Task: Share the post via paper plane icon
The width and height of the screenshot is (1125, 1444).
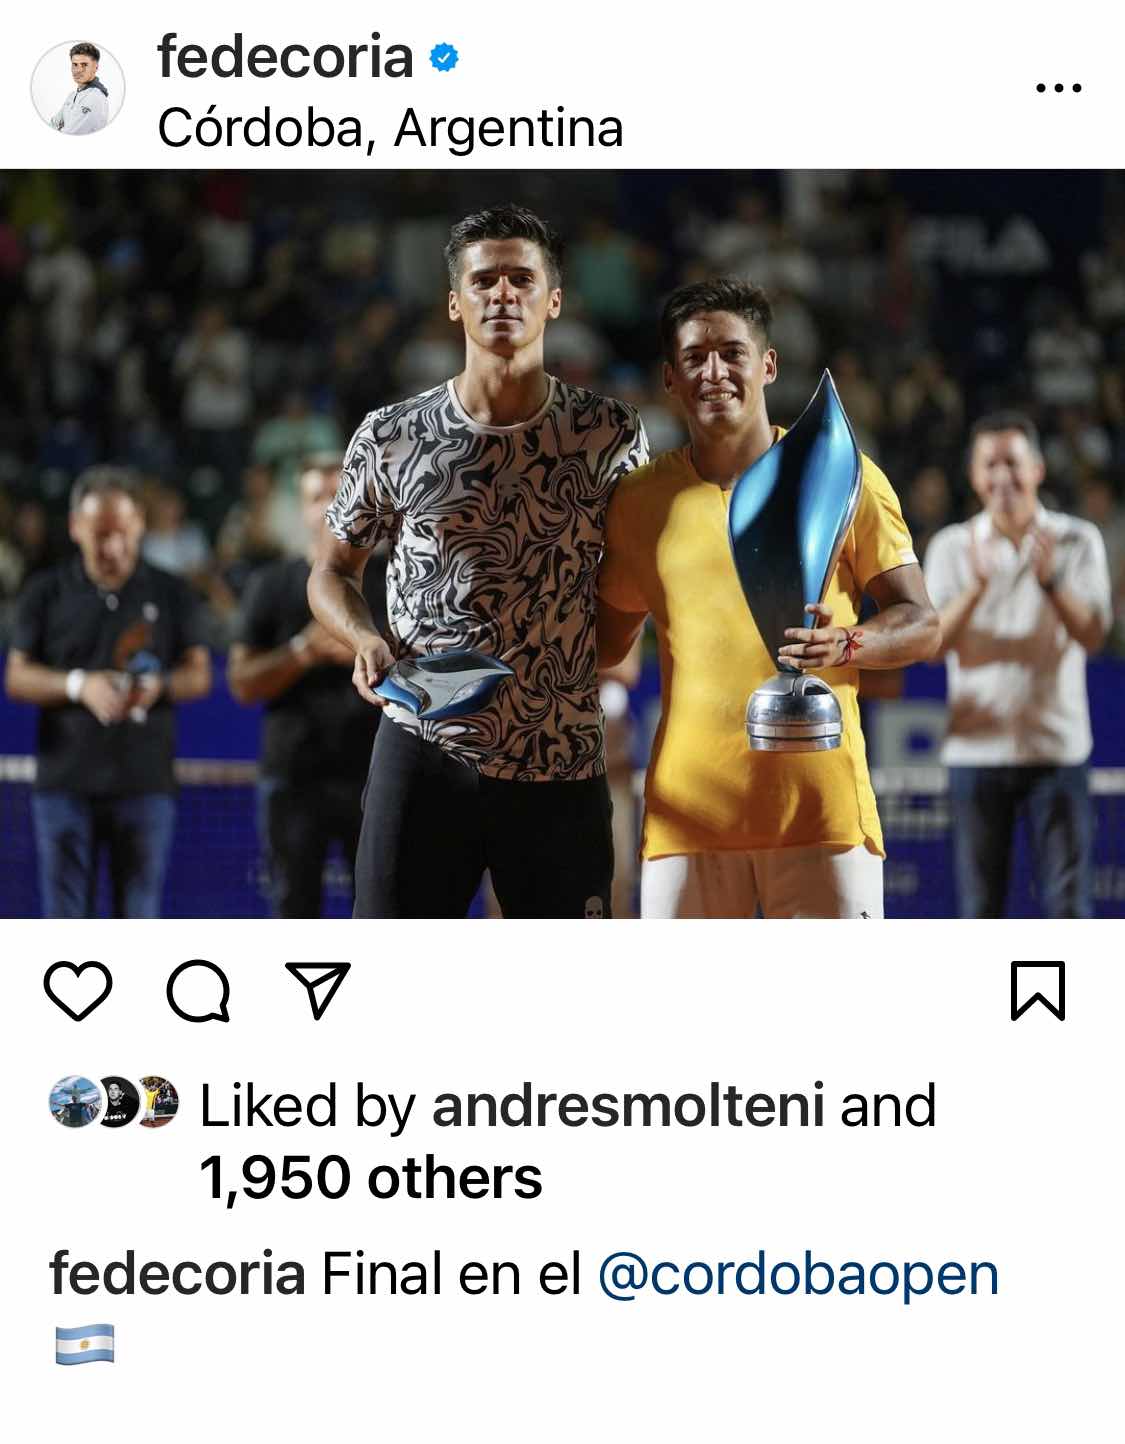Action: tap(318, 990)
